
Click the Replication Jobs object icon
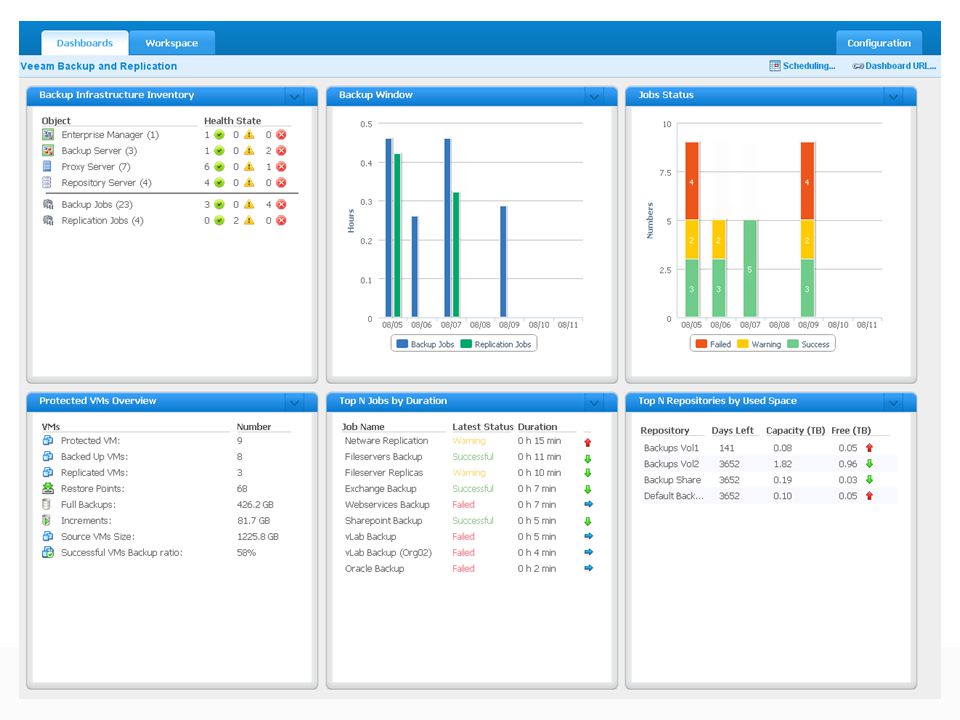[x=48, y=220]
